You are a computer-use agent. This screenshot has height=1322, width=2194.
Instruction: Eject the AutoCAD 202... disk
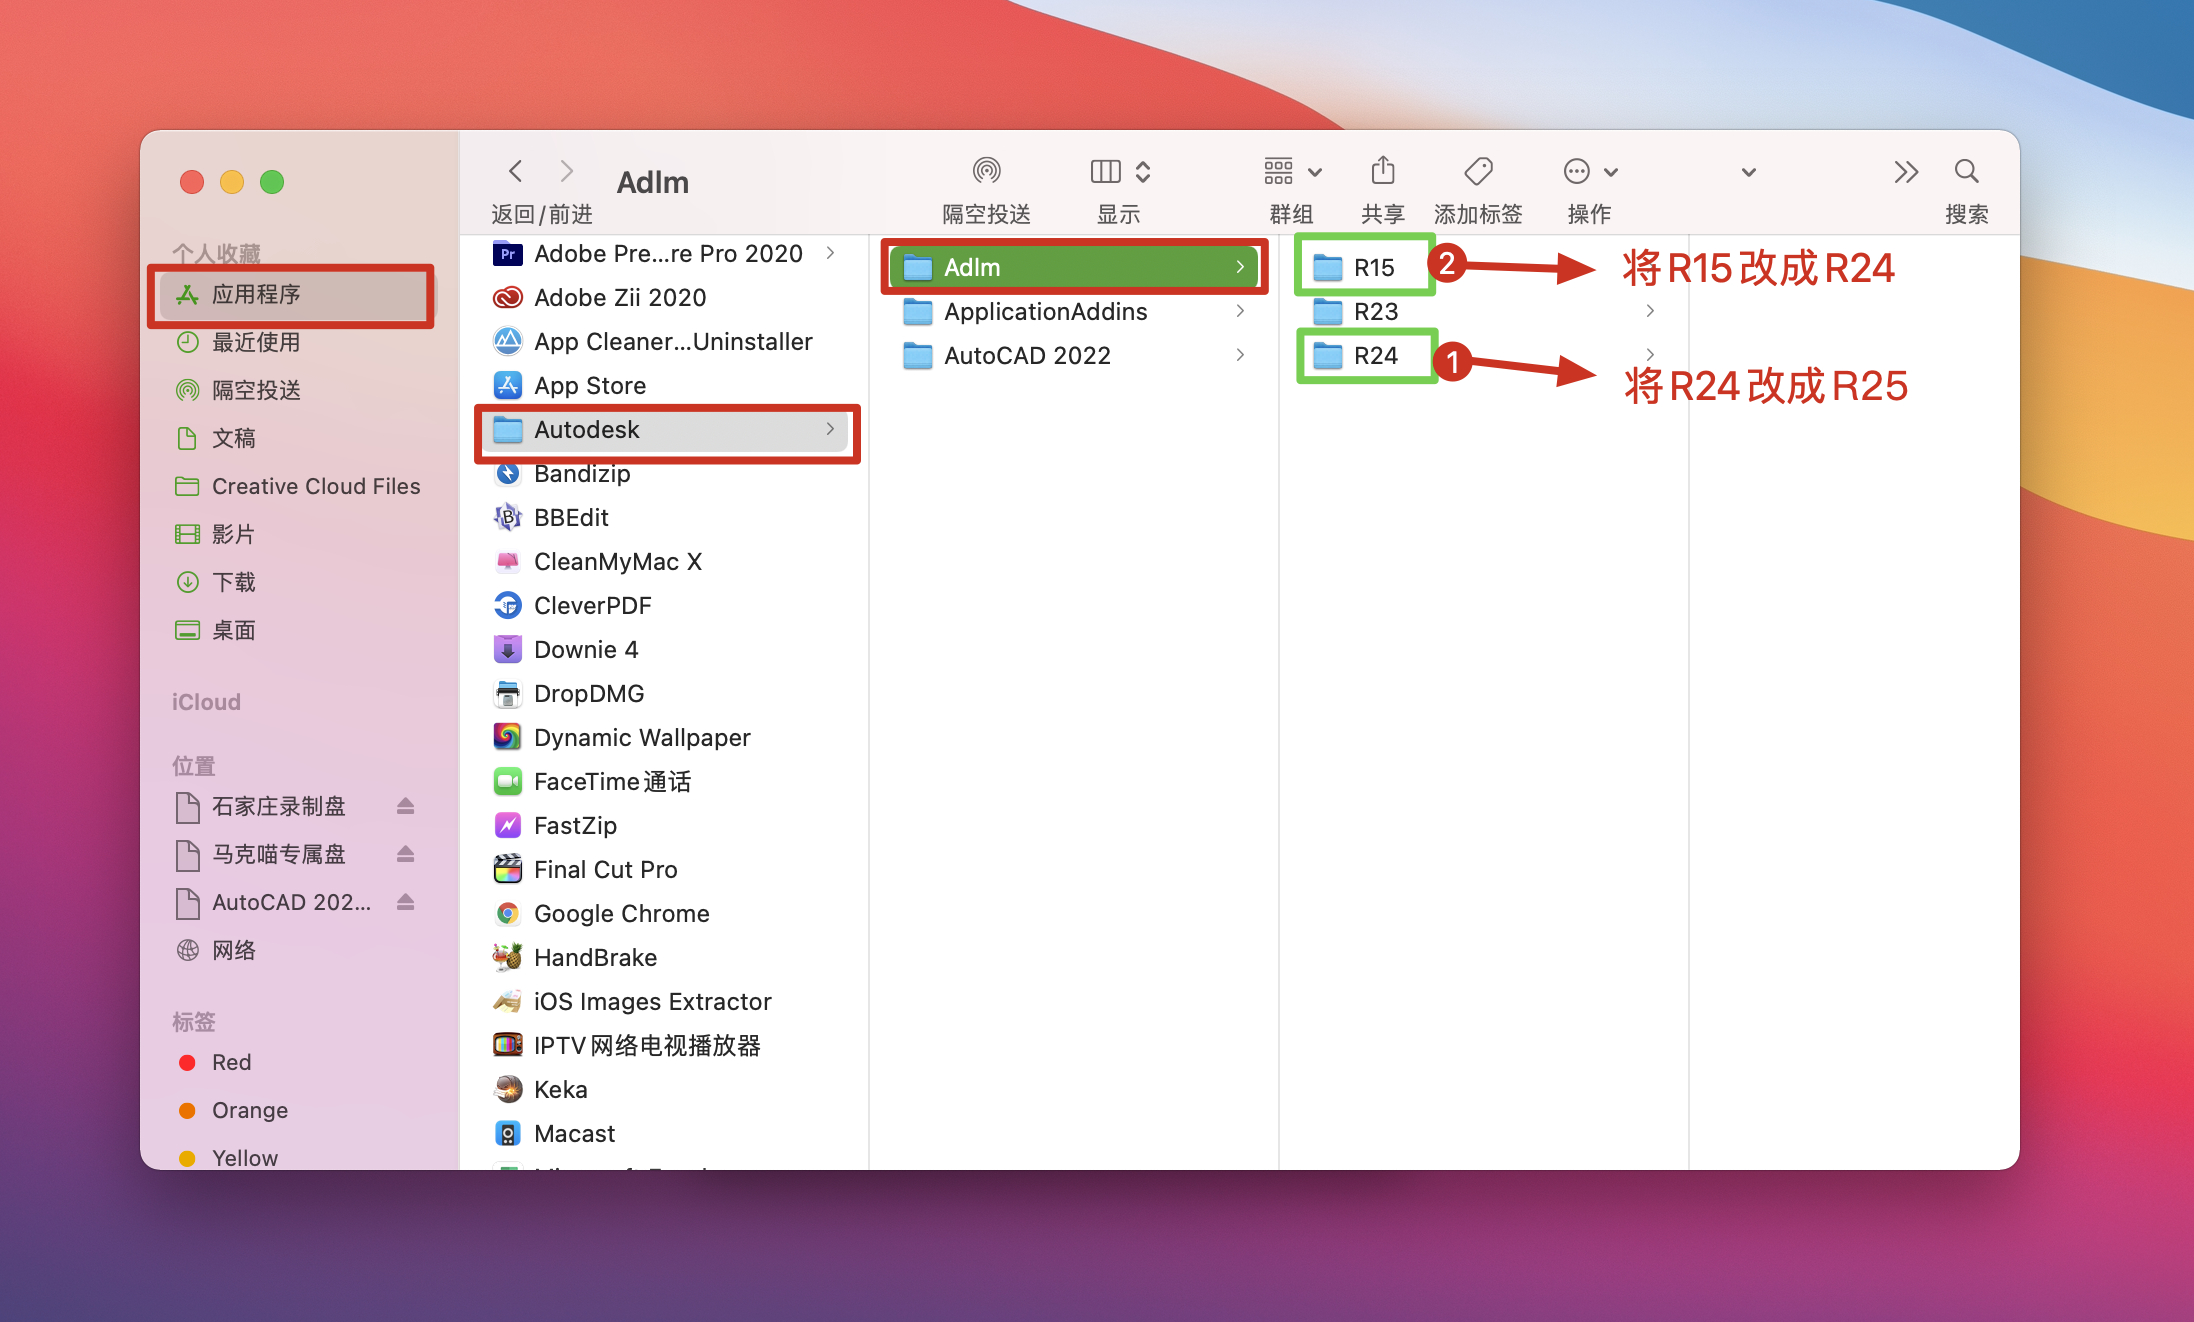click(405, 902)
